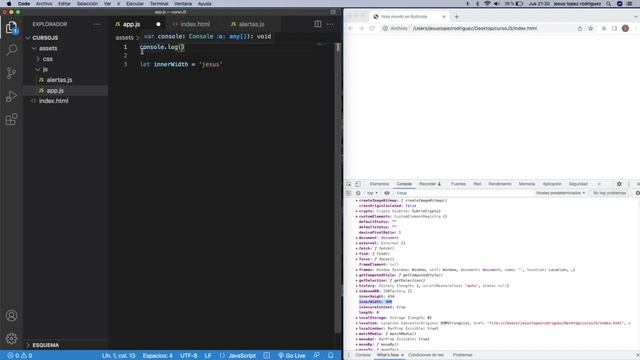
Task: Expand the location console entry
Action: pos(357,323)
